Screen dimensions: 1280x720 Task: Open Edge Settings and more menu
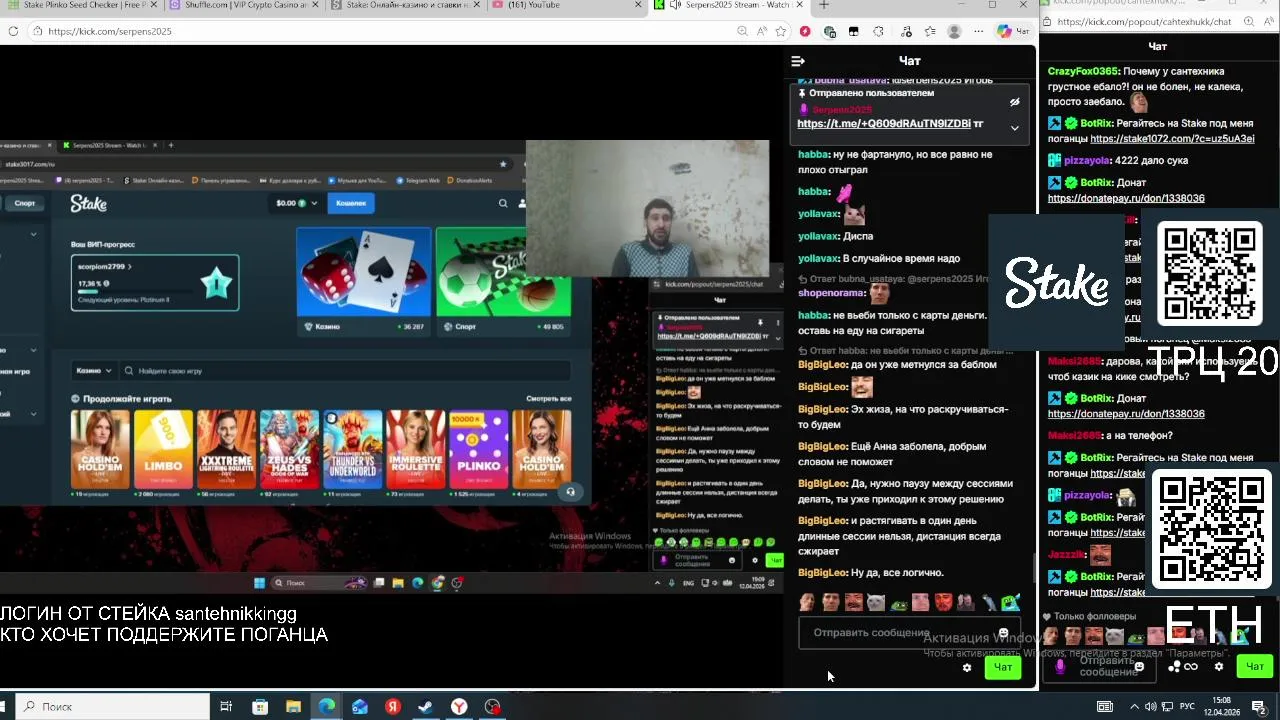[979, 31]
